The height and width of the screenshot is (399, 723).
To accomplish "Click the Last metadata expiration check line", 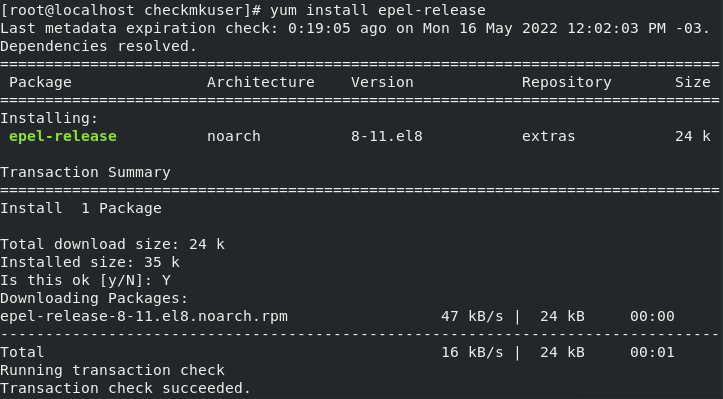I will [x=355, y=28].
